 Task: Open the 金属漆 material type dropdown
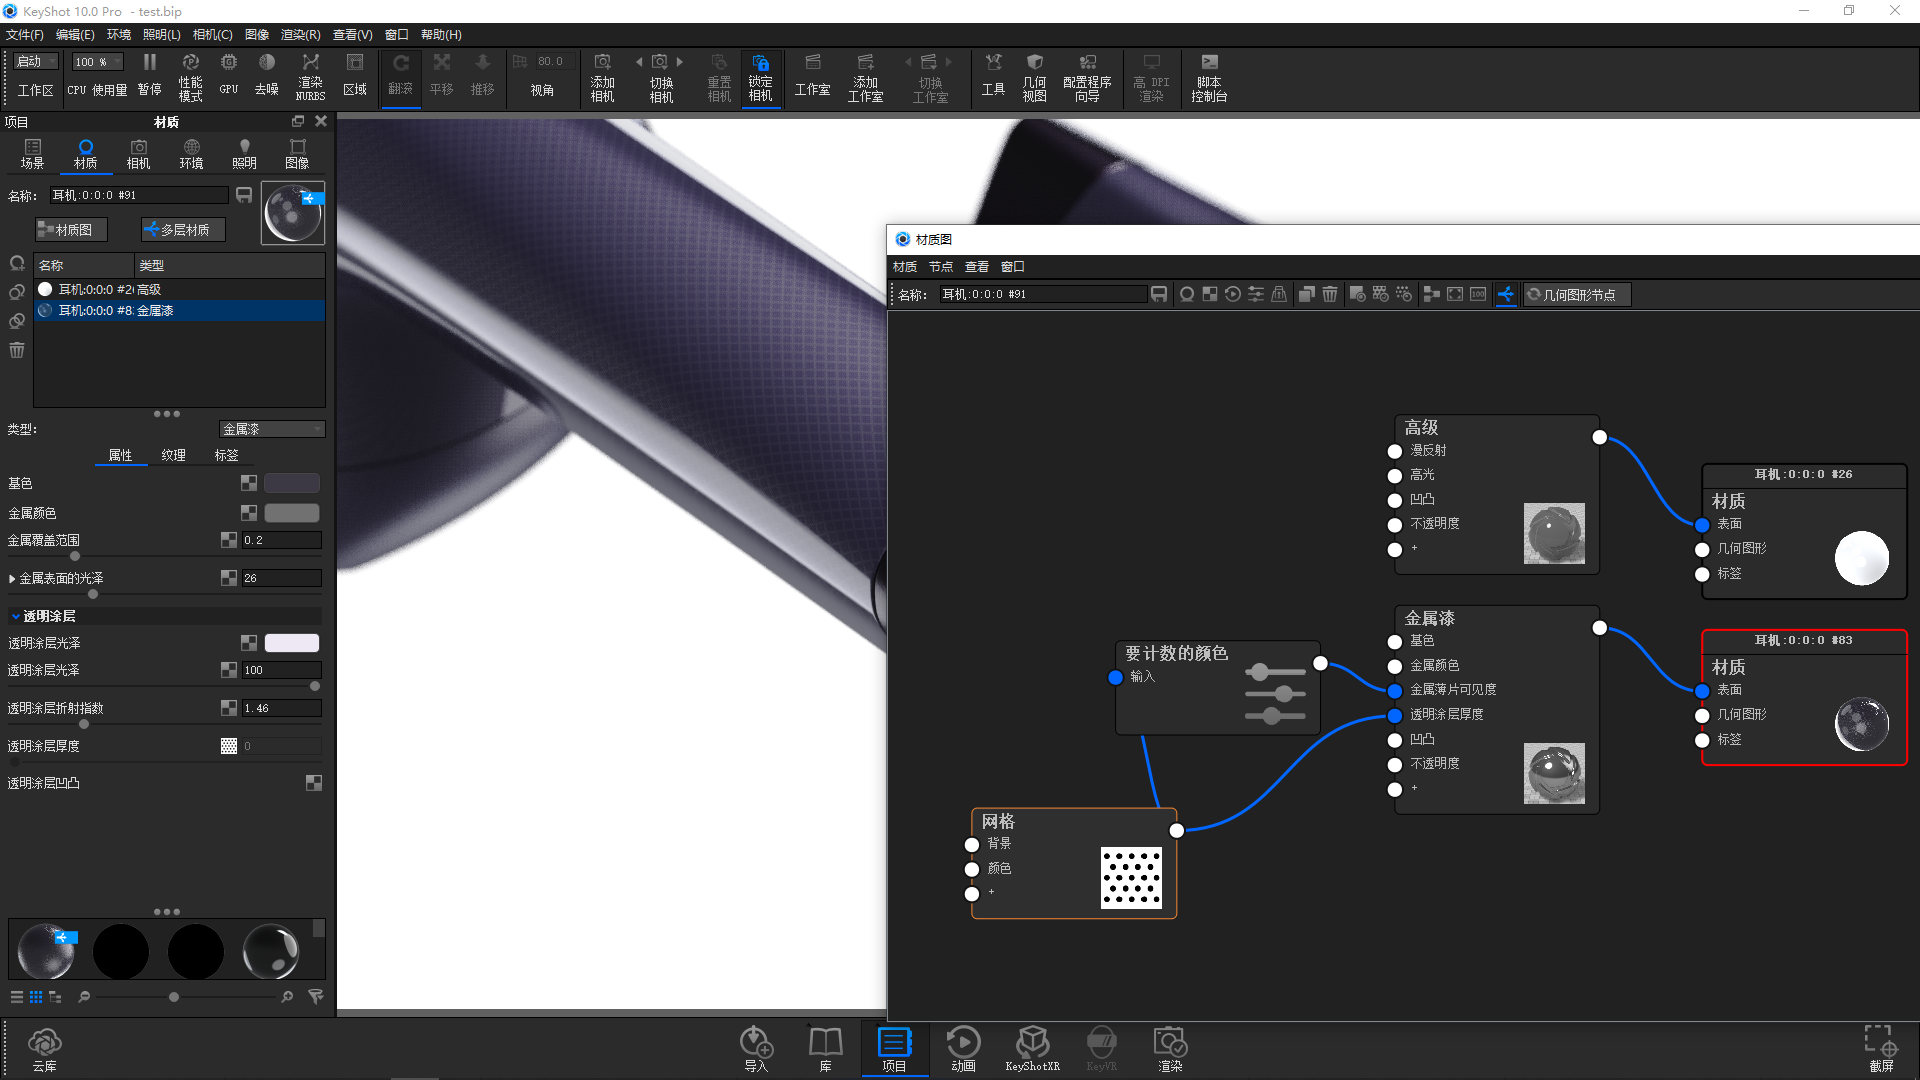tap(272, 429)
